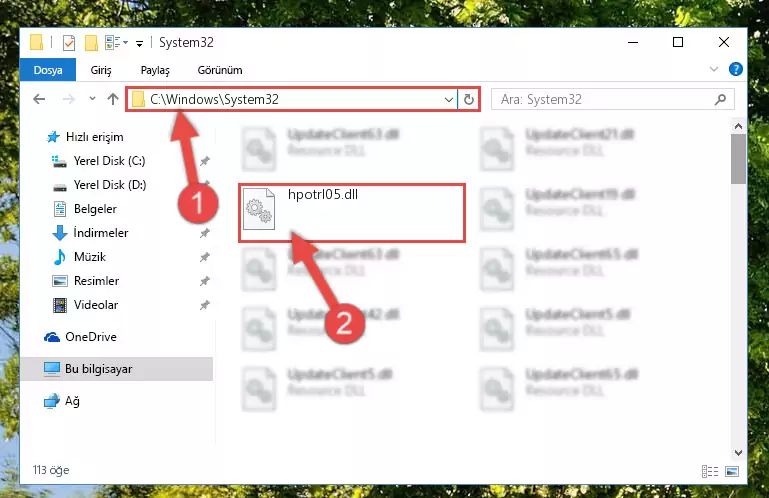Switch to large icons view button

(x=732, y=472)
